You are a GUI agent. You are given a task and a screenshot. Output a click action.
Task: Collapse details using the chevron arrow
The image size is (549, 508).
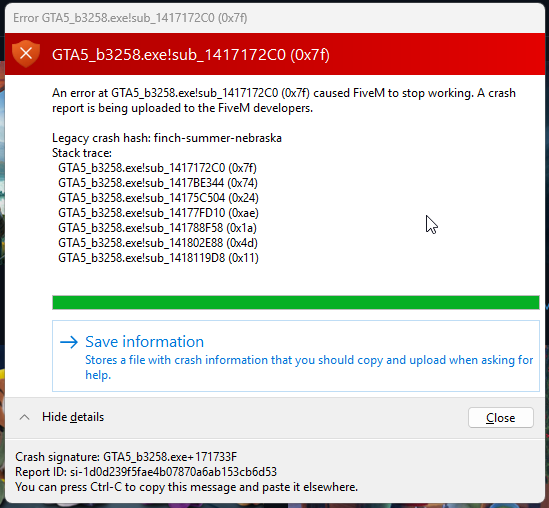point(24,417)
